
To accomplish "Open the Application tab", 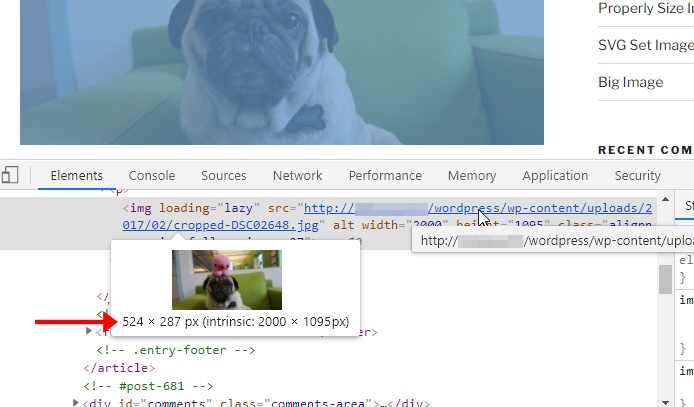I will point(555,176).
